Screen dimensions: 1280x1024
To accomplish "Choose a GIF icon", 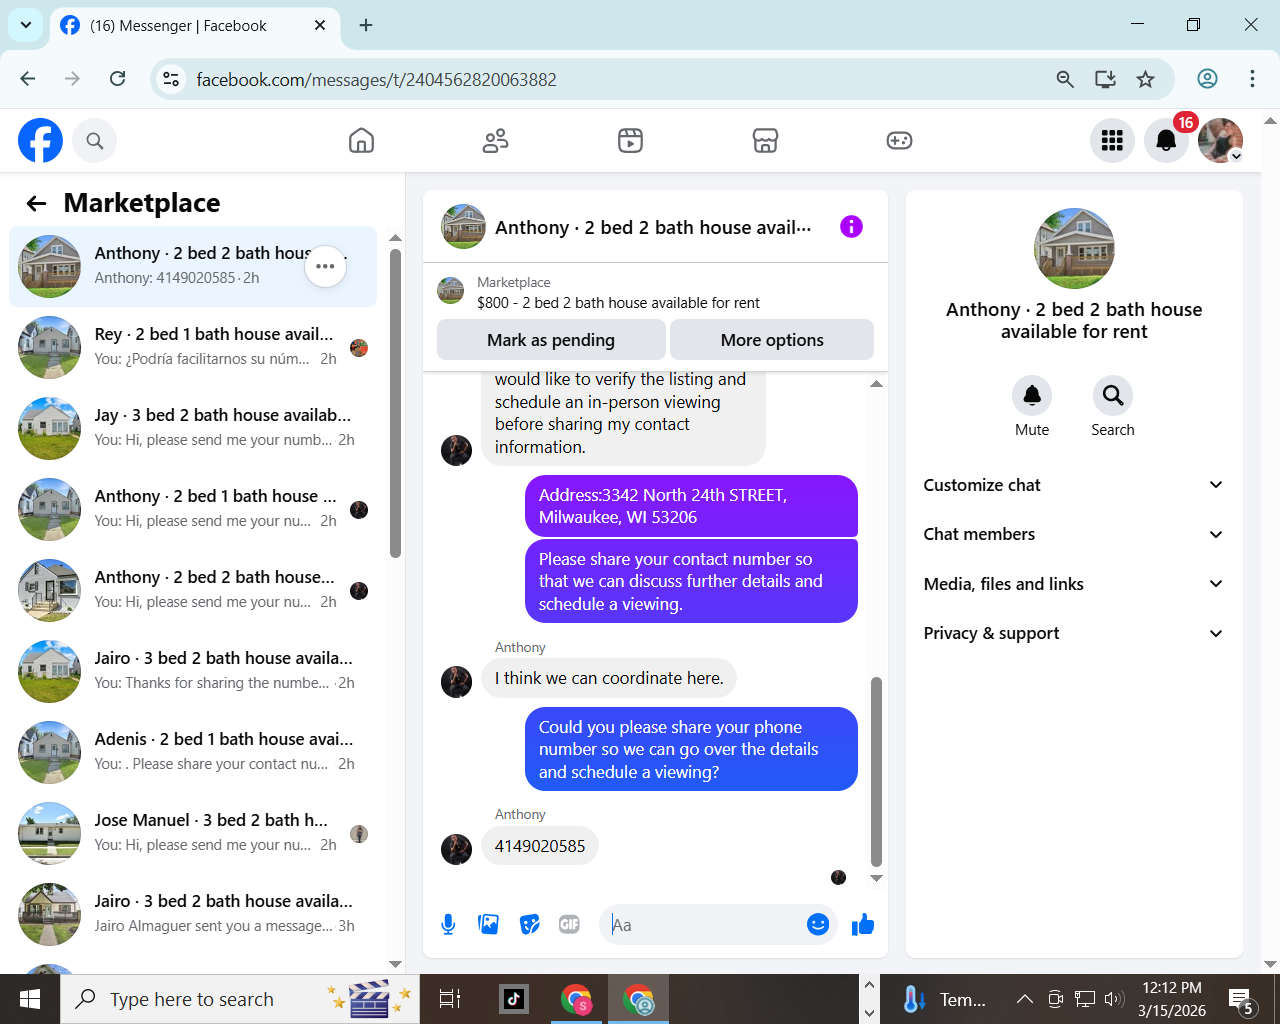I will [x=570, y=925].
